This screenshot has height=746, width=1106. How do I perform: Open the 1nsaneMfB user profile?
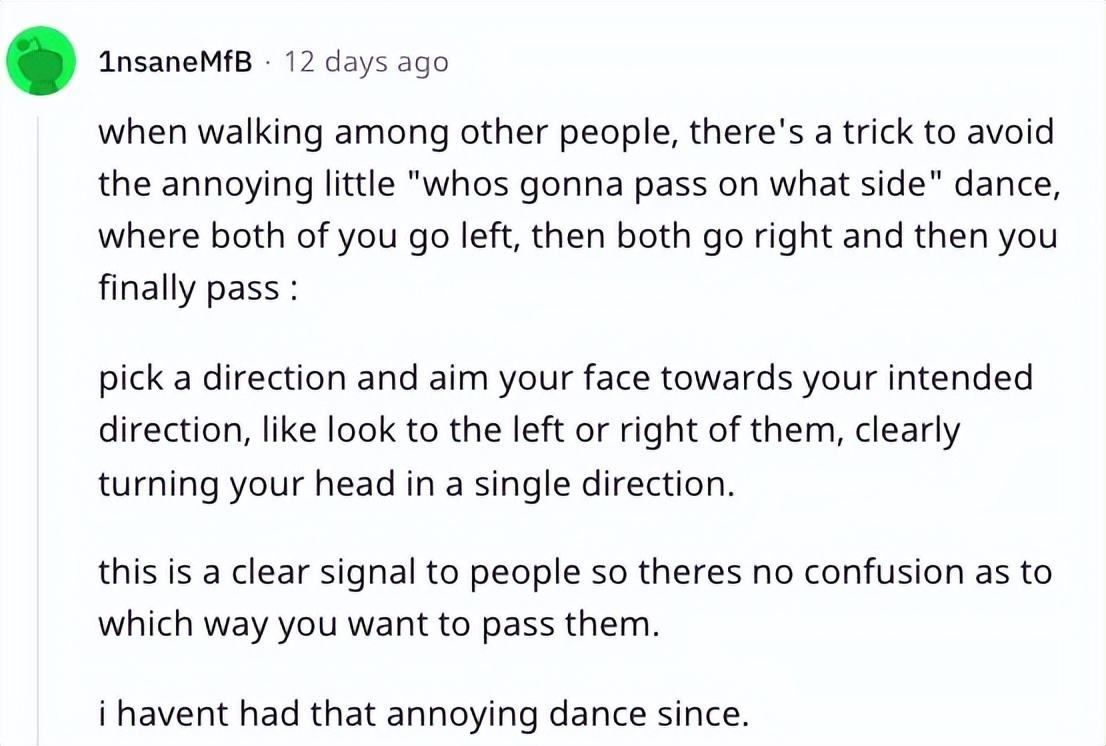coord(175,63)
